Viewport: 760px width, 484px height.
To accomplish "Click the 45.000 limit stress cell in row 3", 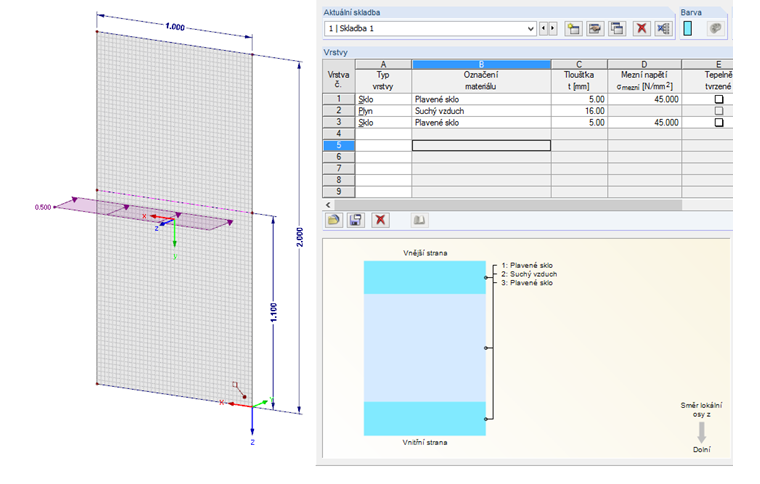I will pyautogui.click(x=644, y=123).
